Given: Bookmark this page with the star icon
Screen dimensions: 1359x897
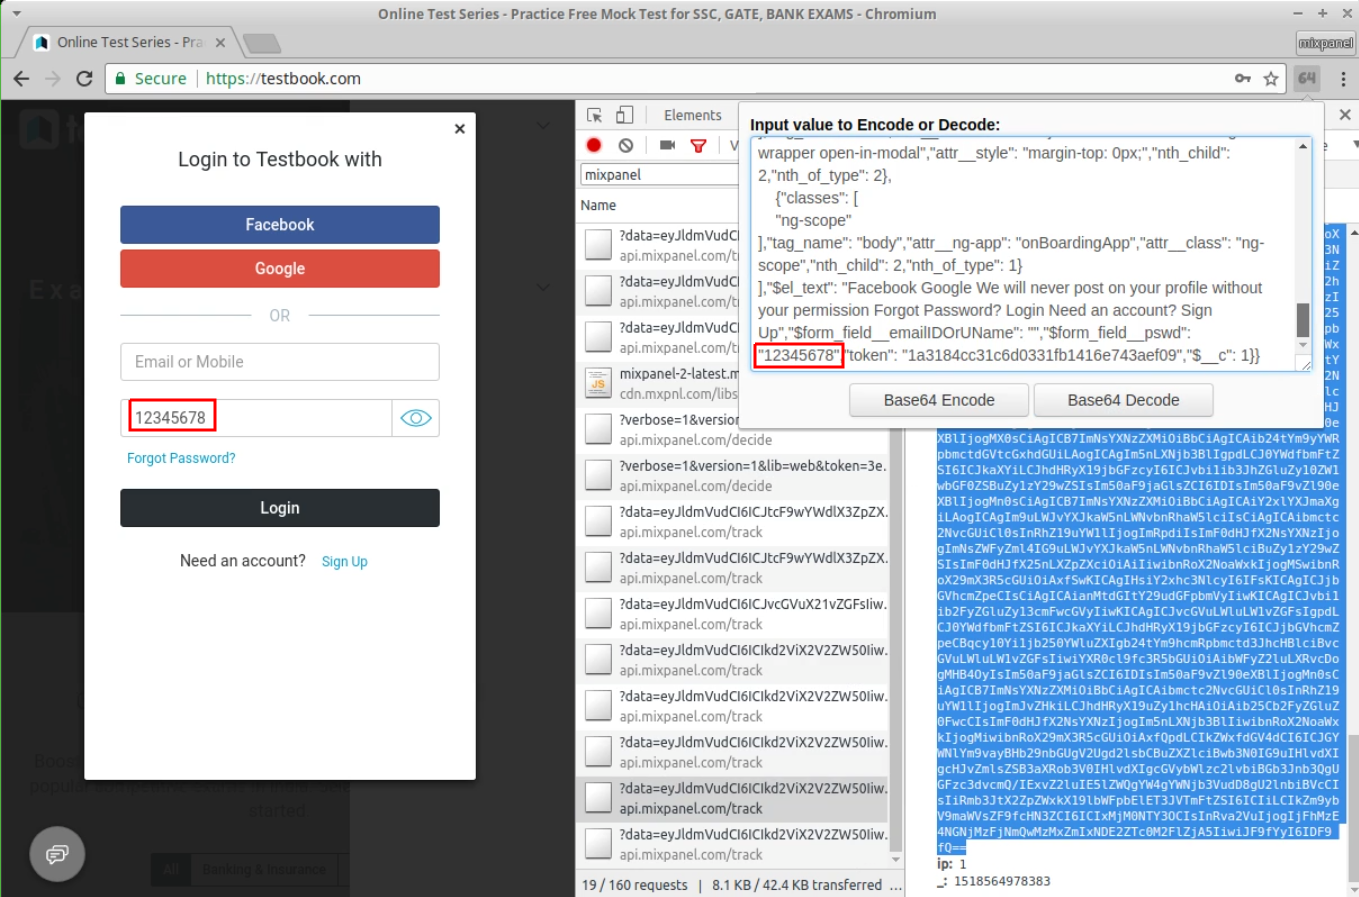Looking at the screenshot, I should (x=1270, y=78).
